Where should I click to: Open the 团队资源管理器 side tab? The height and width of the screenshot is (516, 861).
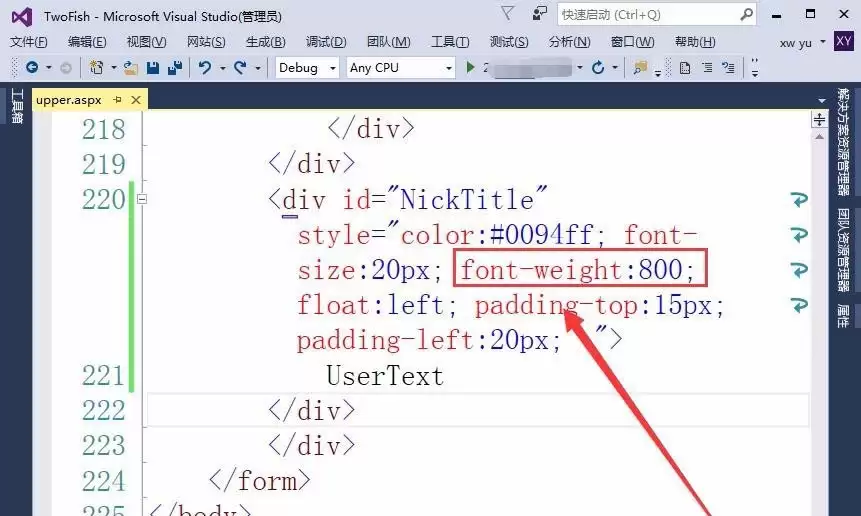(843, 250)
